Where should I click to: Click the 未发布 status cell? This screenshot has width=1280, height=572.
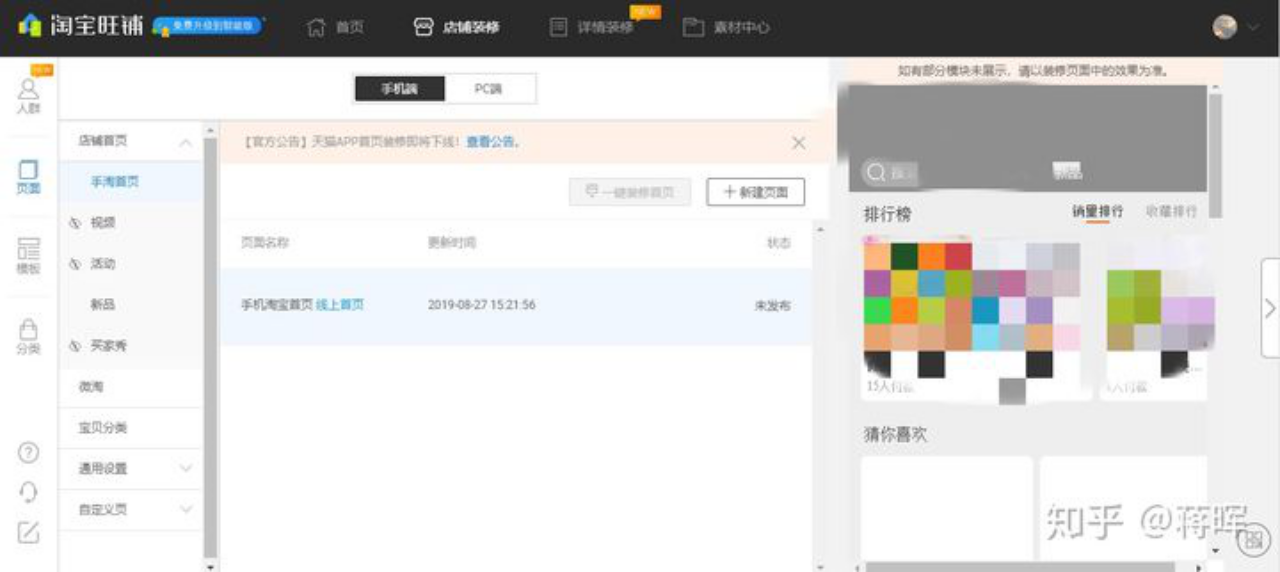(772, 305)
